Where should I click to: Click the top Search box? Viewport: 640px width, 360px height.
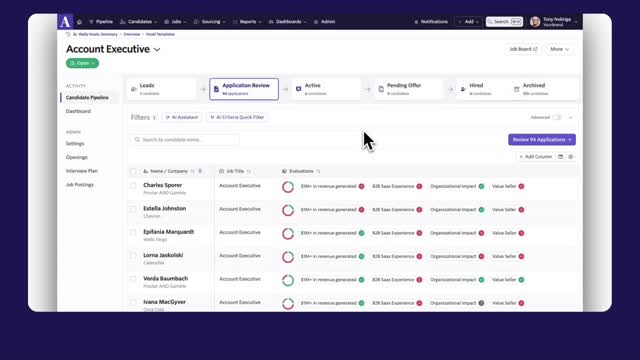(x=504, y=22)
